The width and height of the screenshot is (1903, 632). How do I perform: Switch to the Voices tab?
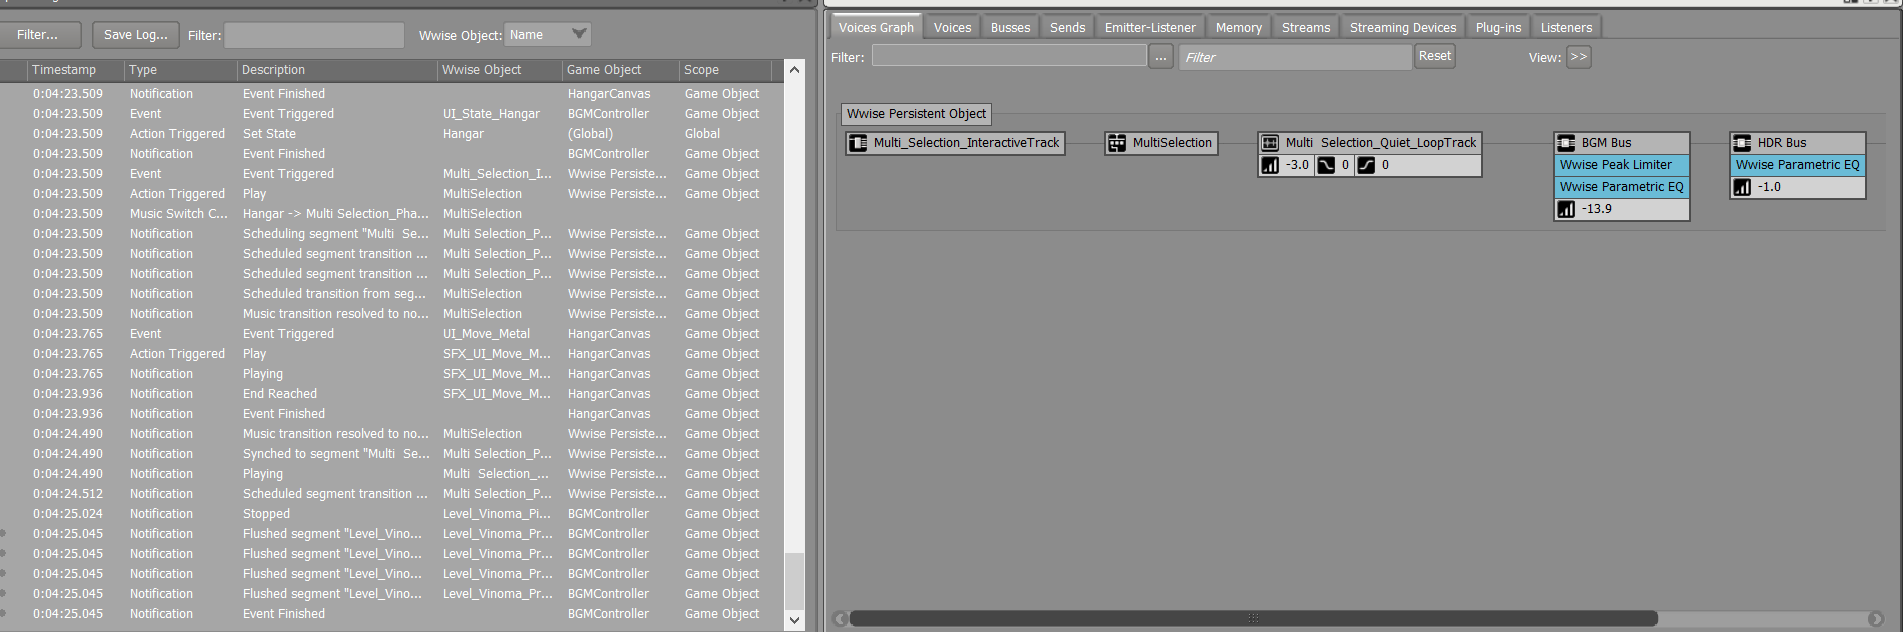tap(952, 27)
